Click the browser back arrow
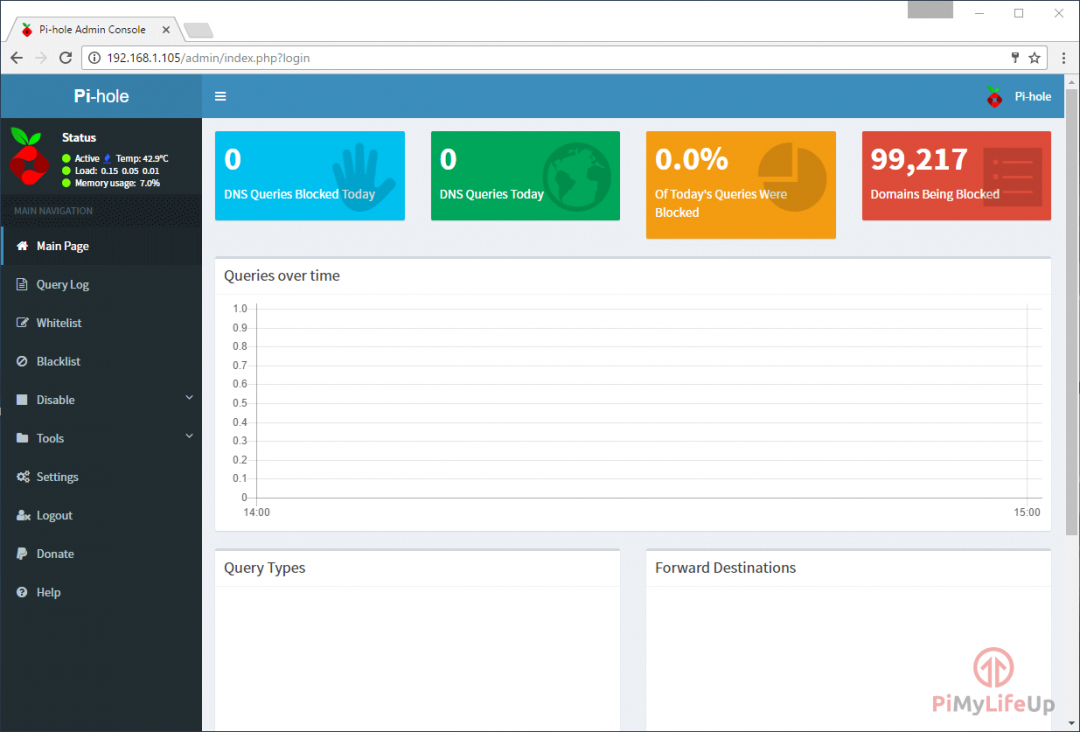The image size is (1080, 732). [x=17, y=58]
